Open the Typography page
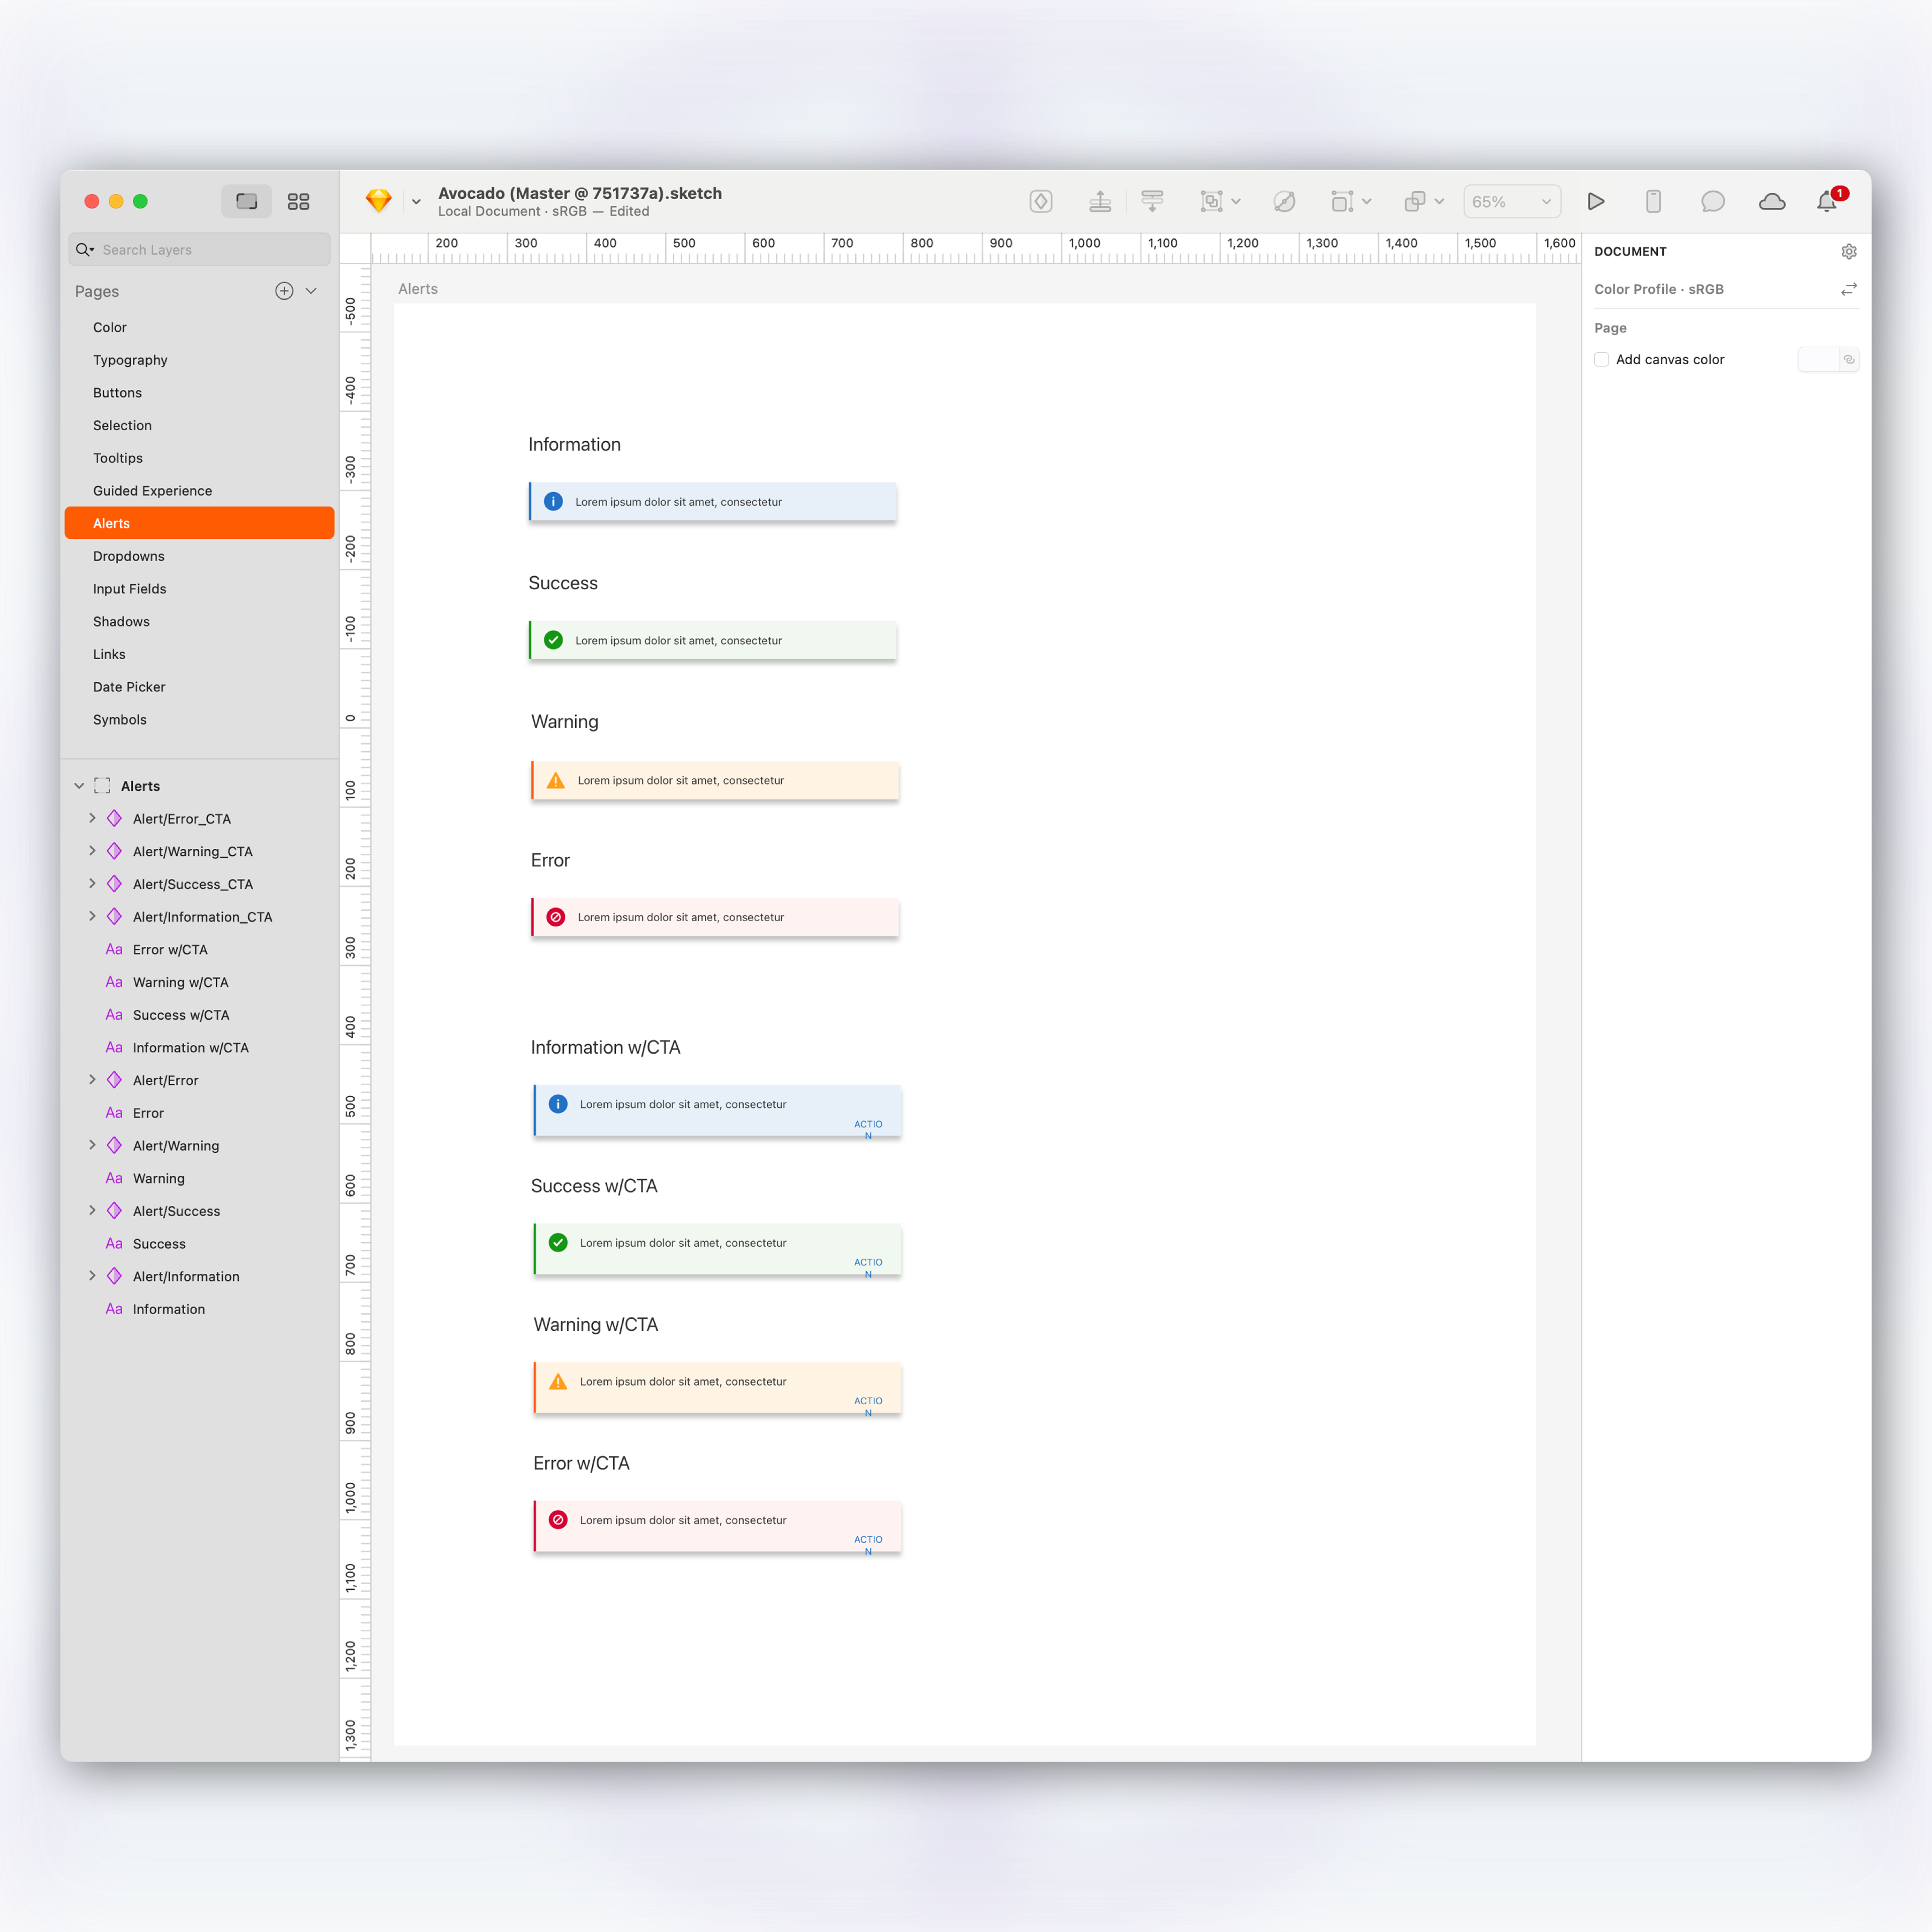This screenshot has height=1932, width=1932. click(x=130, y=360)
